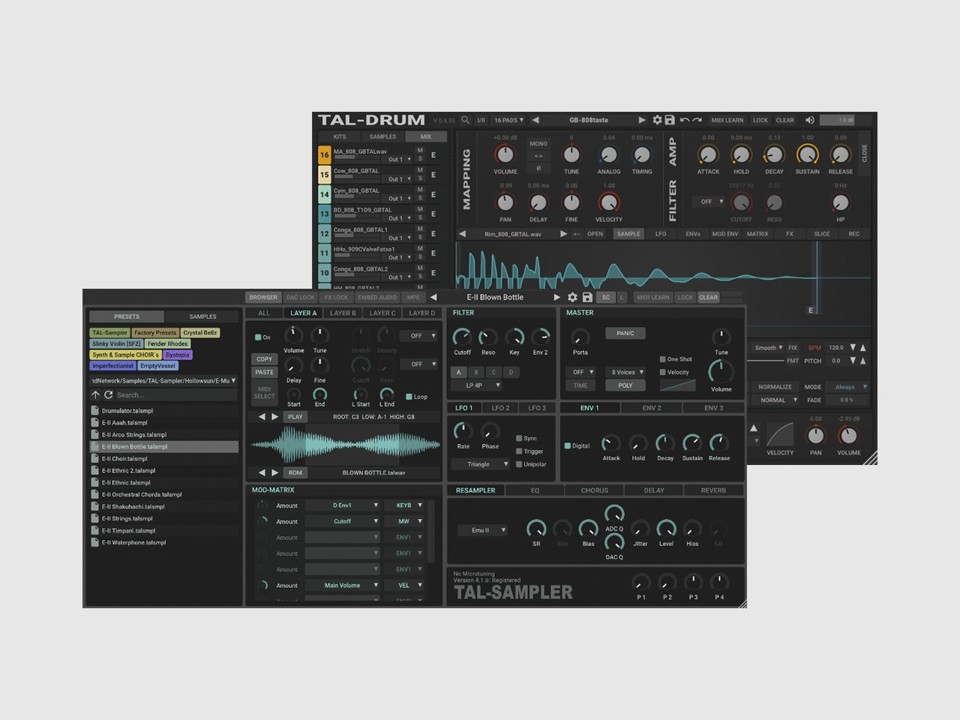Click the PLAY button above the waveform

295,416
